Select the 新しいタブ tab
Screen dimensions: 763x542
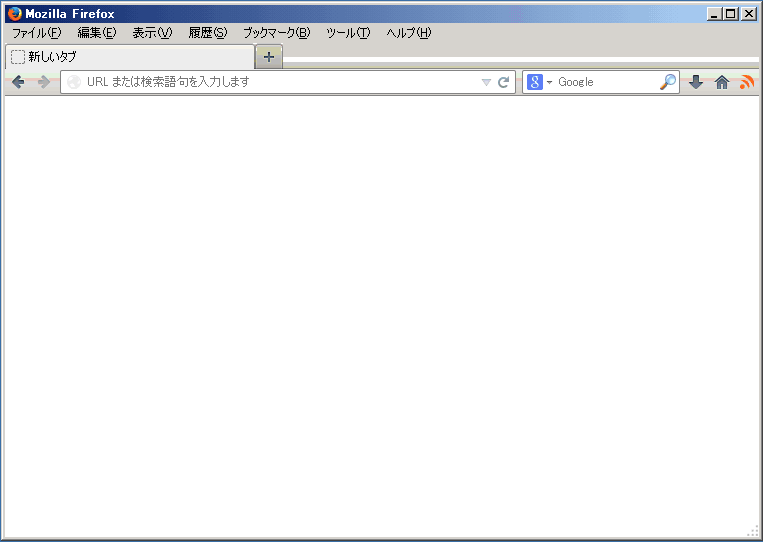point(130,57)
